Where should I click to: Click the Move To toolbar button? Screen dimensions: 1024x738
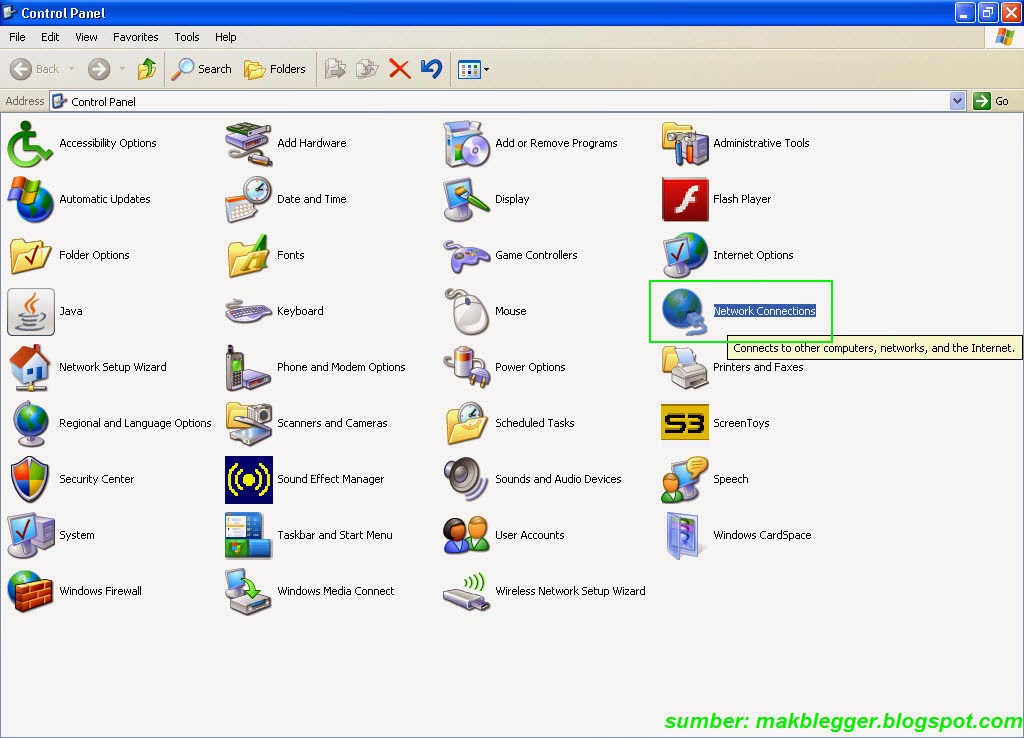coord(336,69)
